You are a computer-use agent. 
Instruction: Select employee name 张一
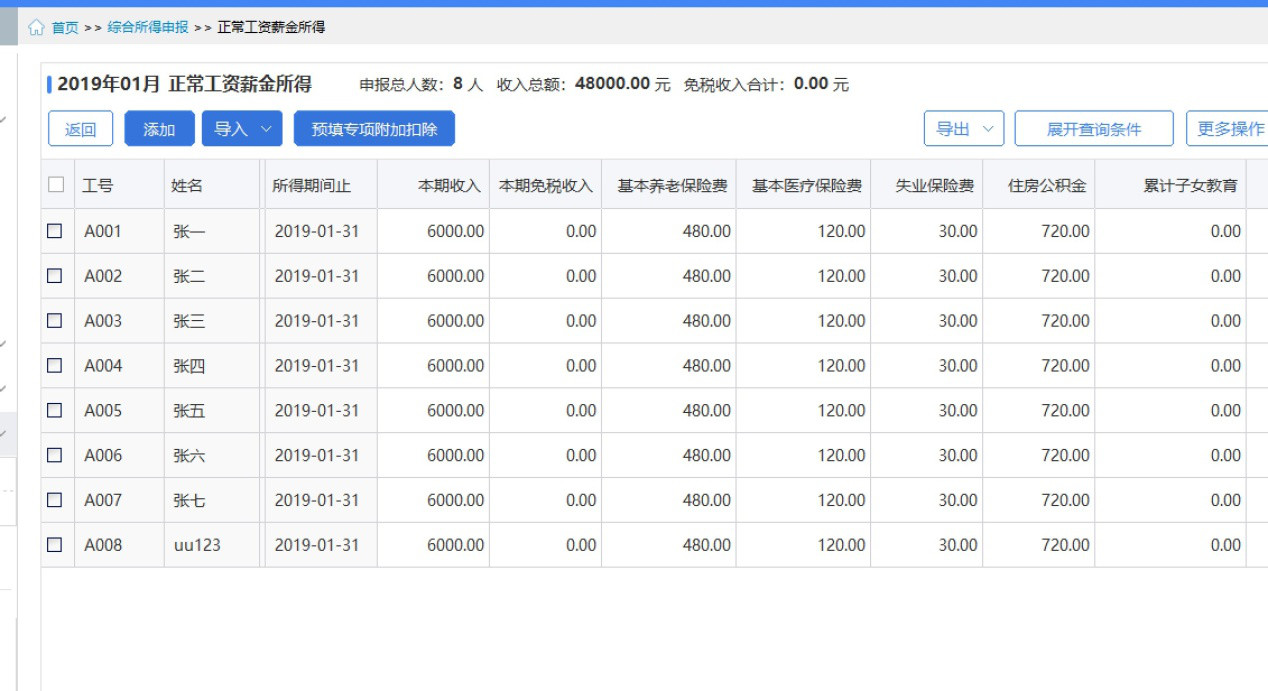189,231
